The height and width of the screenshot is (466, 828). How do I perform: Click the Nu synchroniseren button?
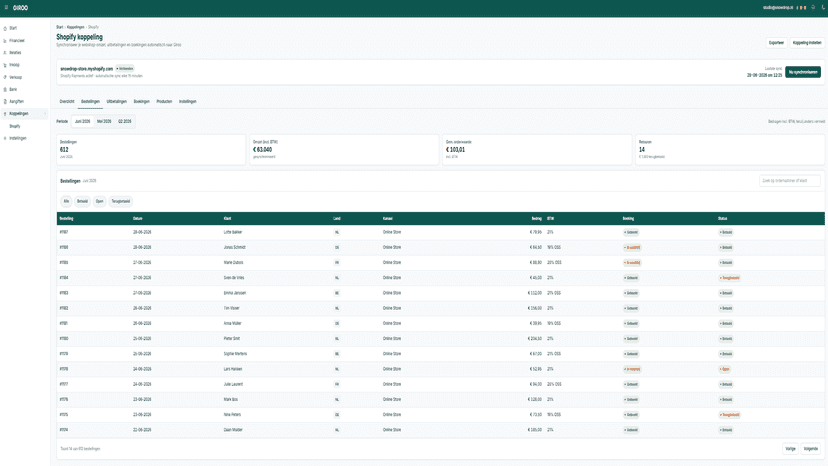coord(803,72)
